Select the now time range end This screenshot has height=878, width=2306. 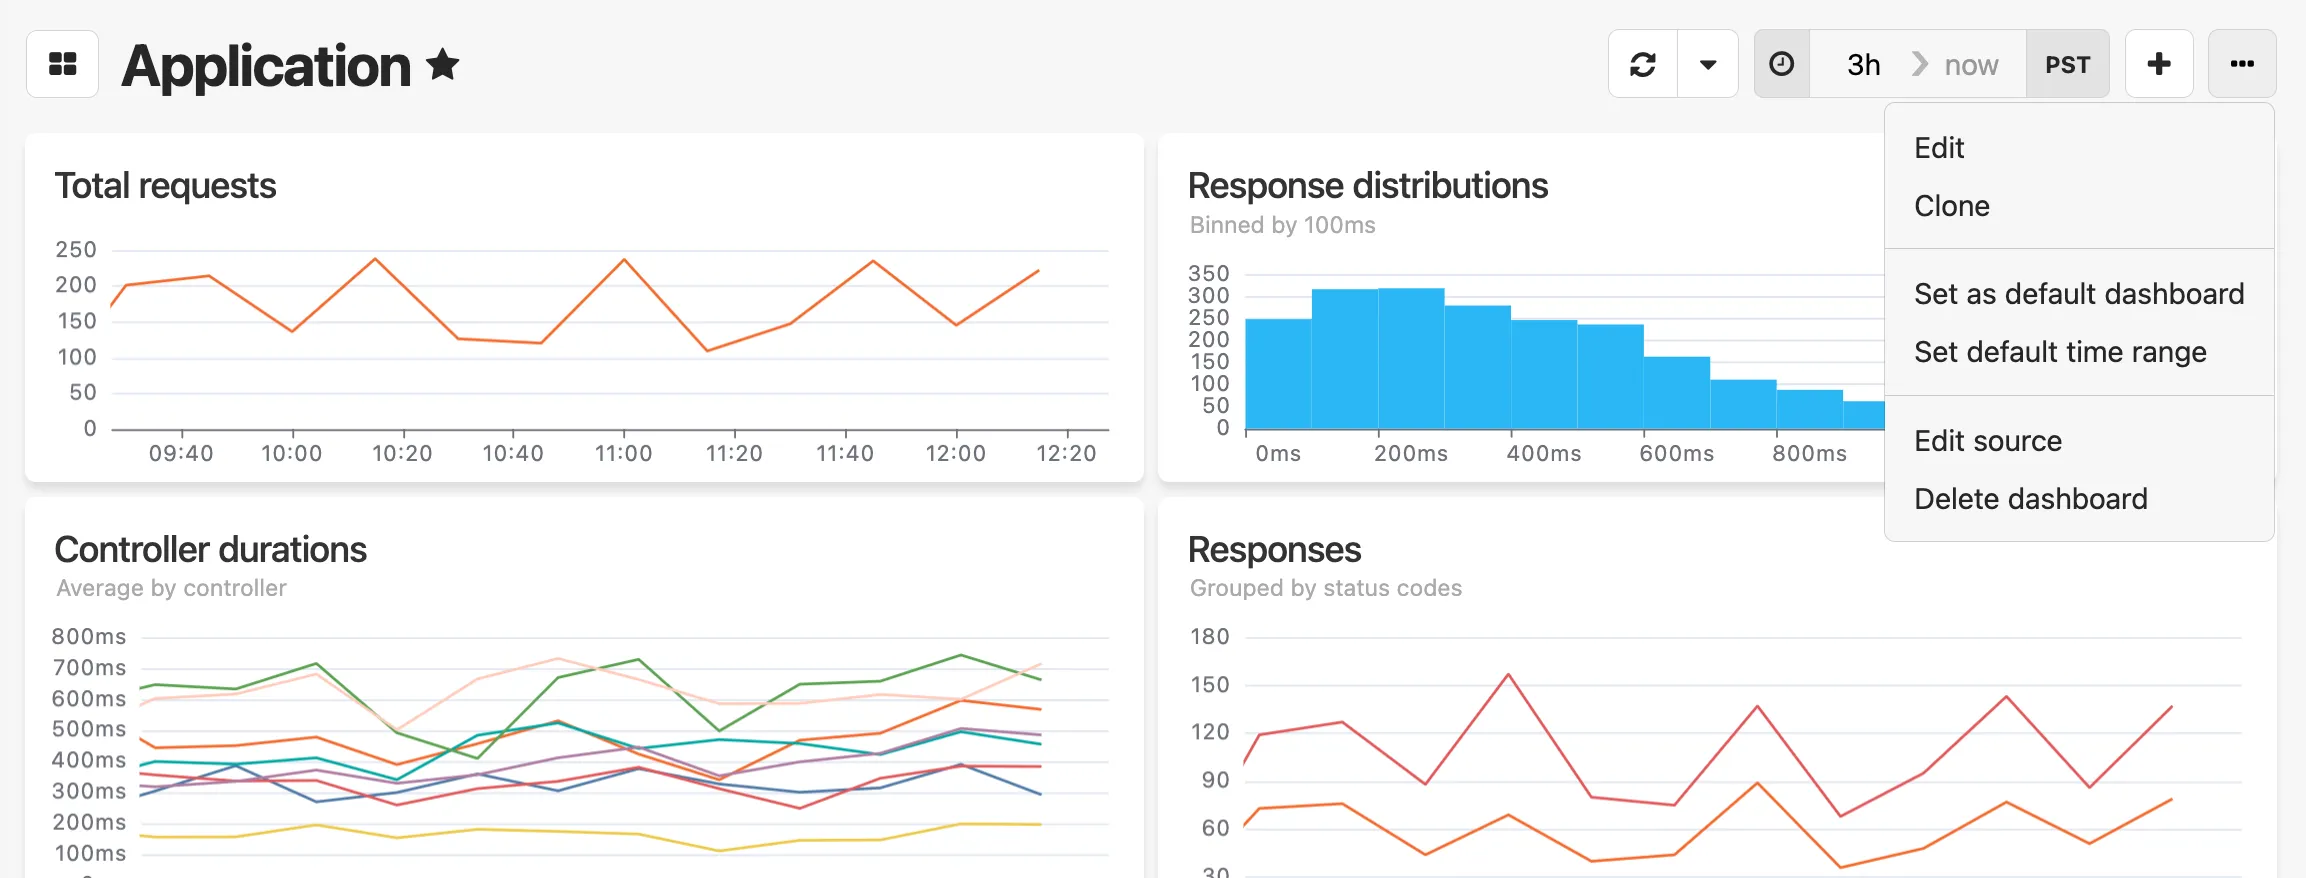click(x=1970, y=65)
